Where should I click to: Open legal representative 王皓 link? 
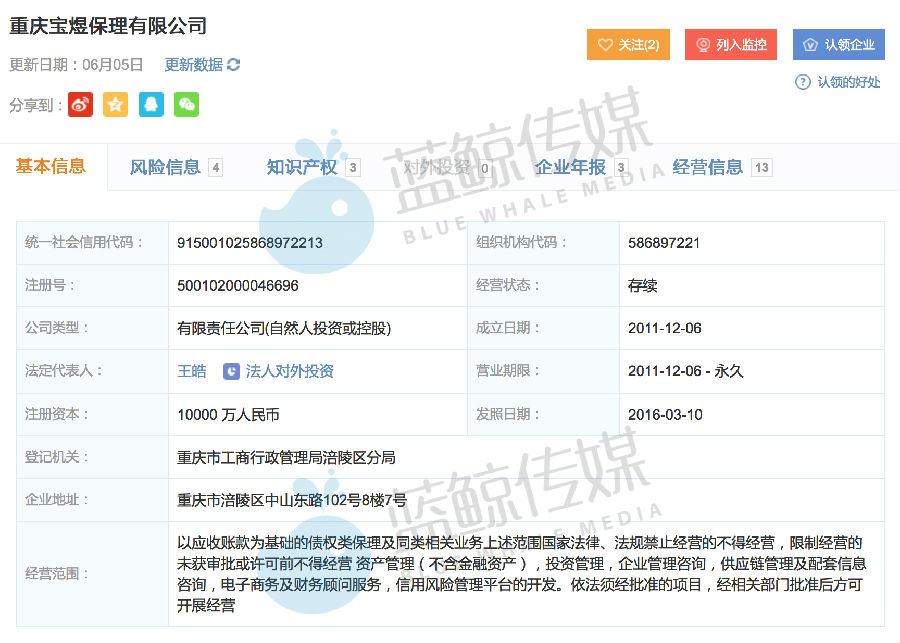192,371
